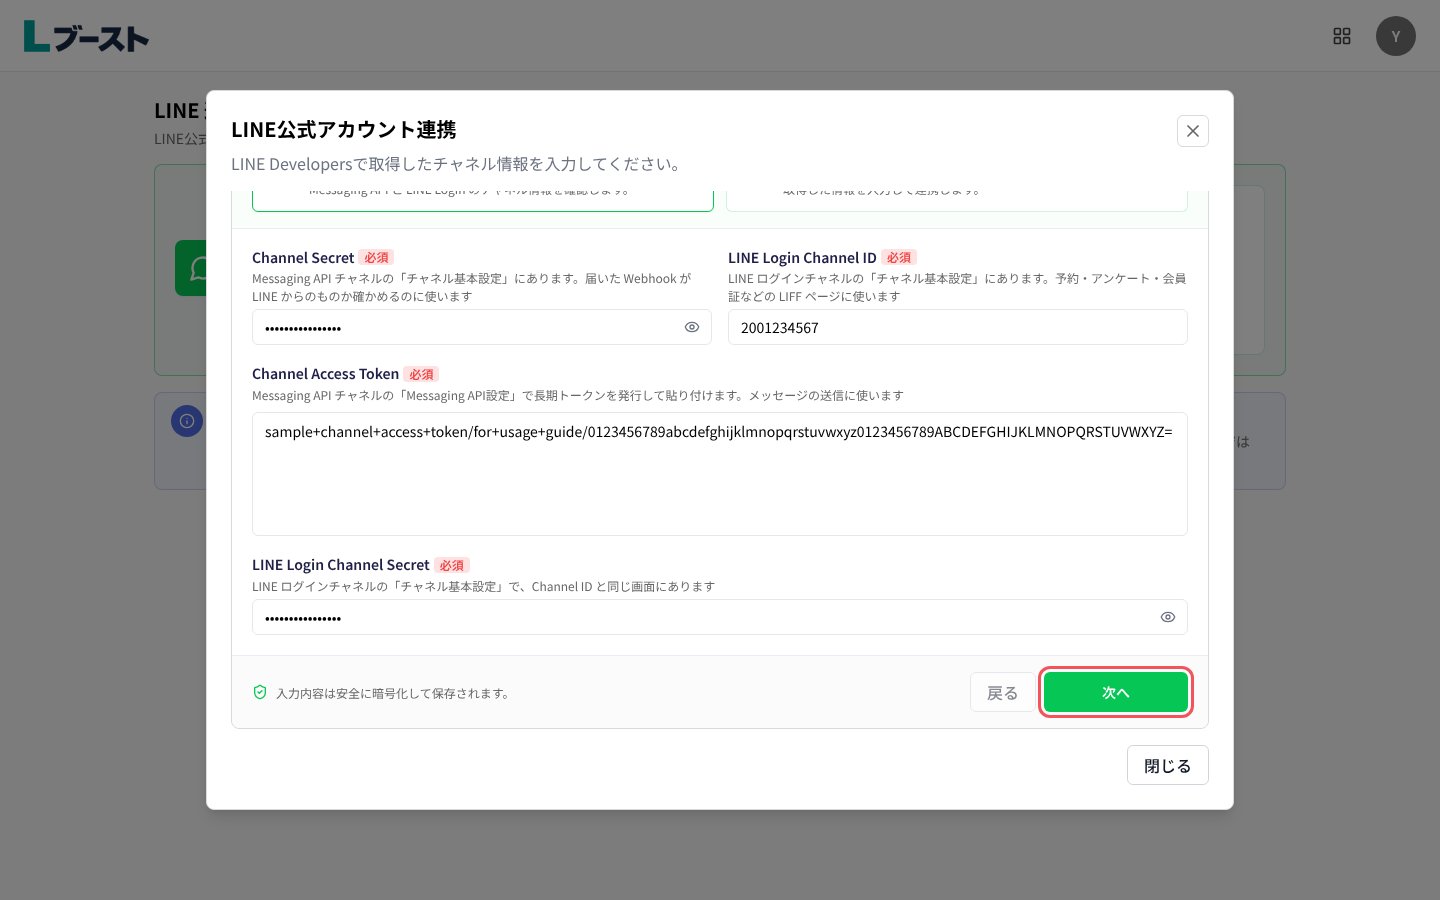Click the 閉じる button
1440x900 pixels.
click(1167, 765)
